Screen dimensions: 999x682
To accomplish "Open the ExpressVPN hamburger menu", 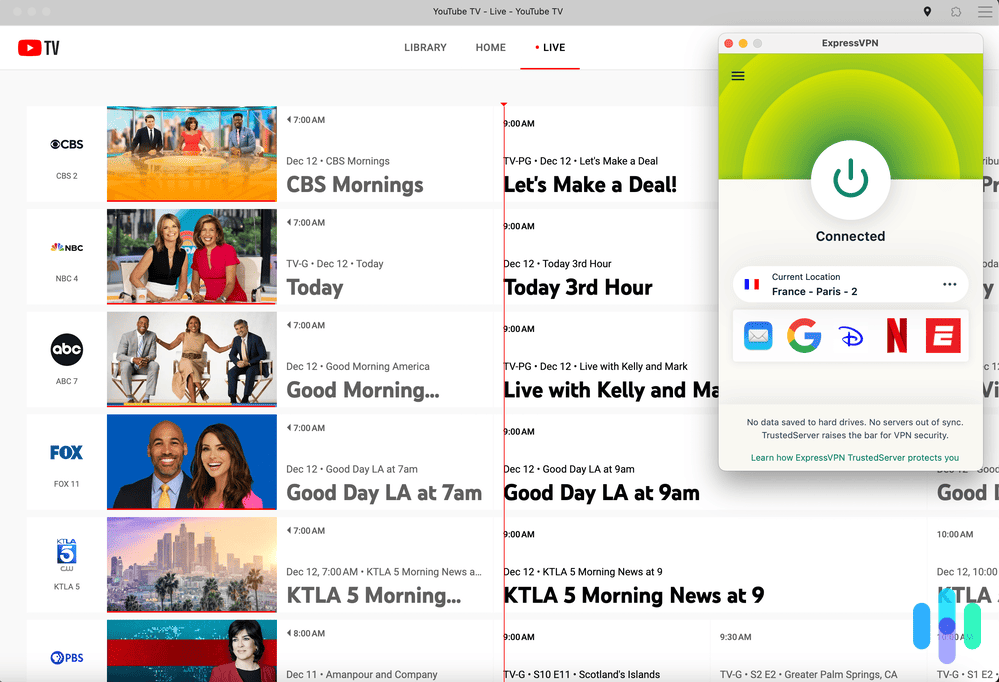I will 737,75.
